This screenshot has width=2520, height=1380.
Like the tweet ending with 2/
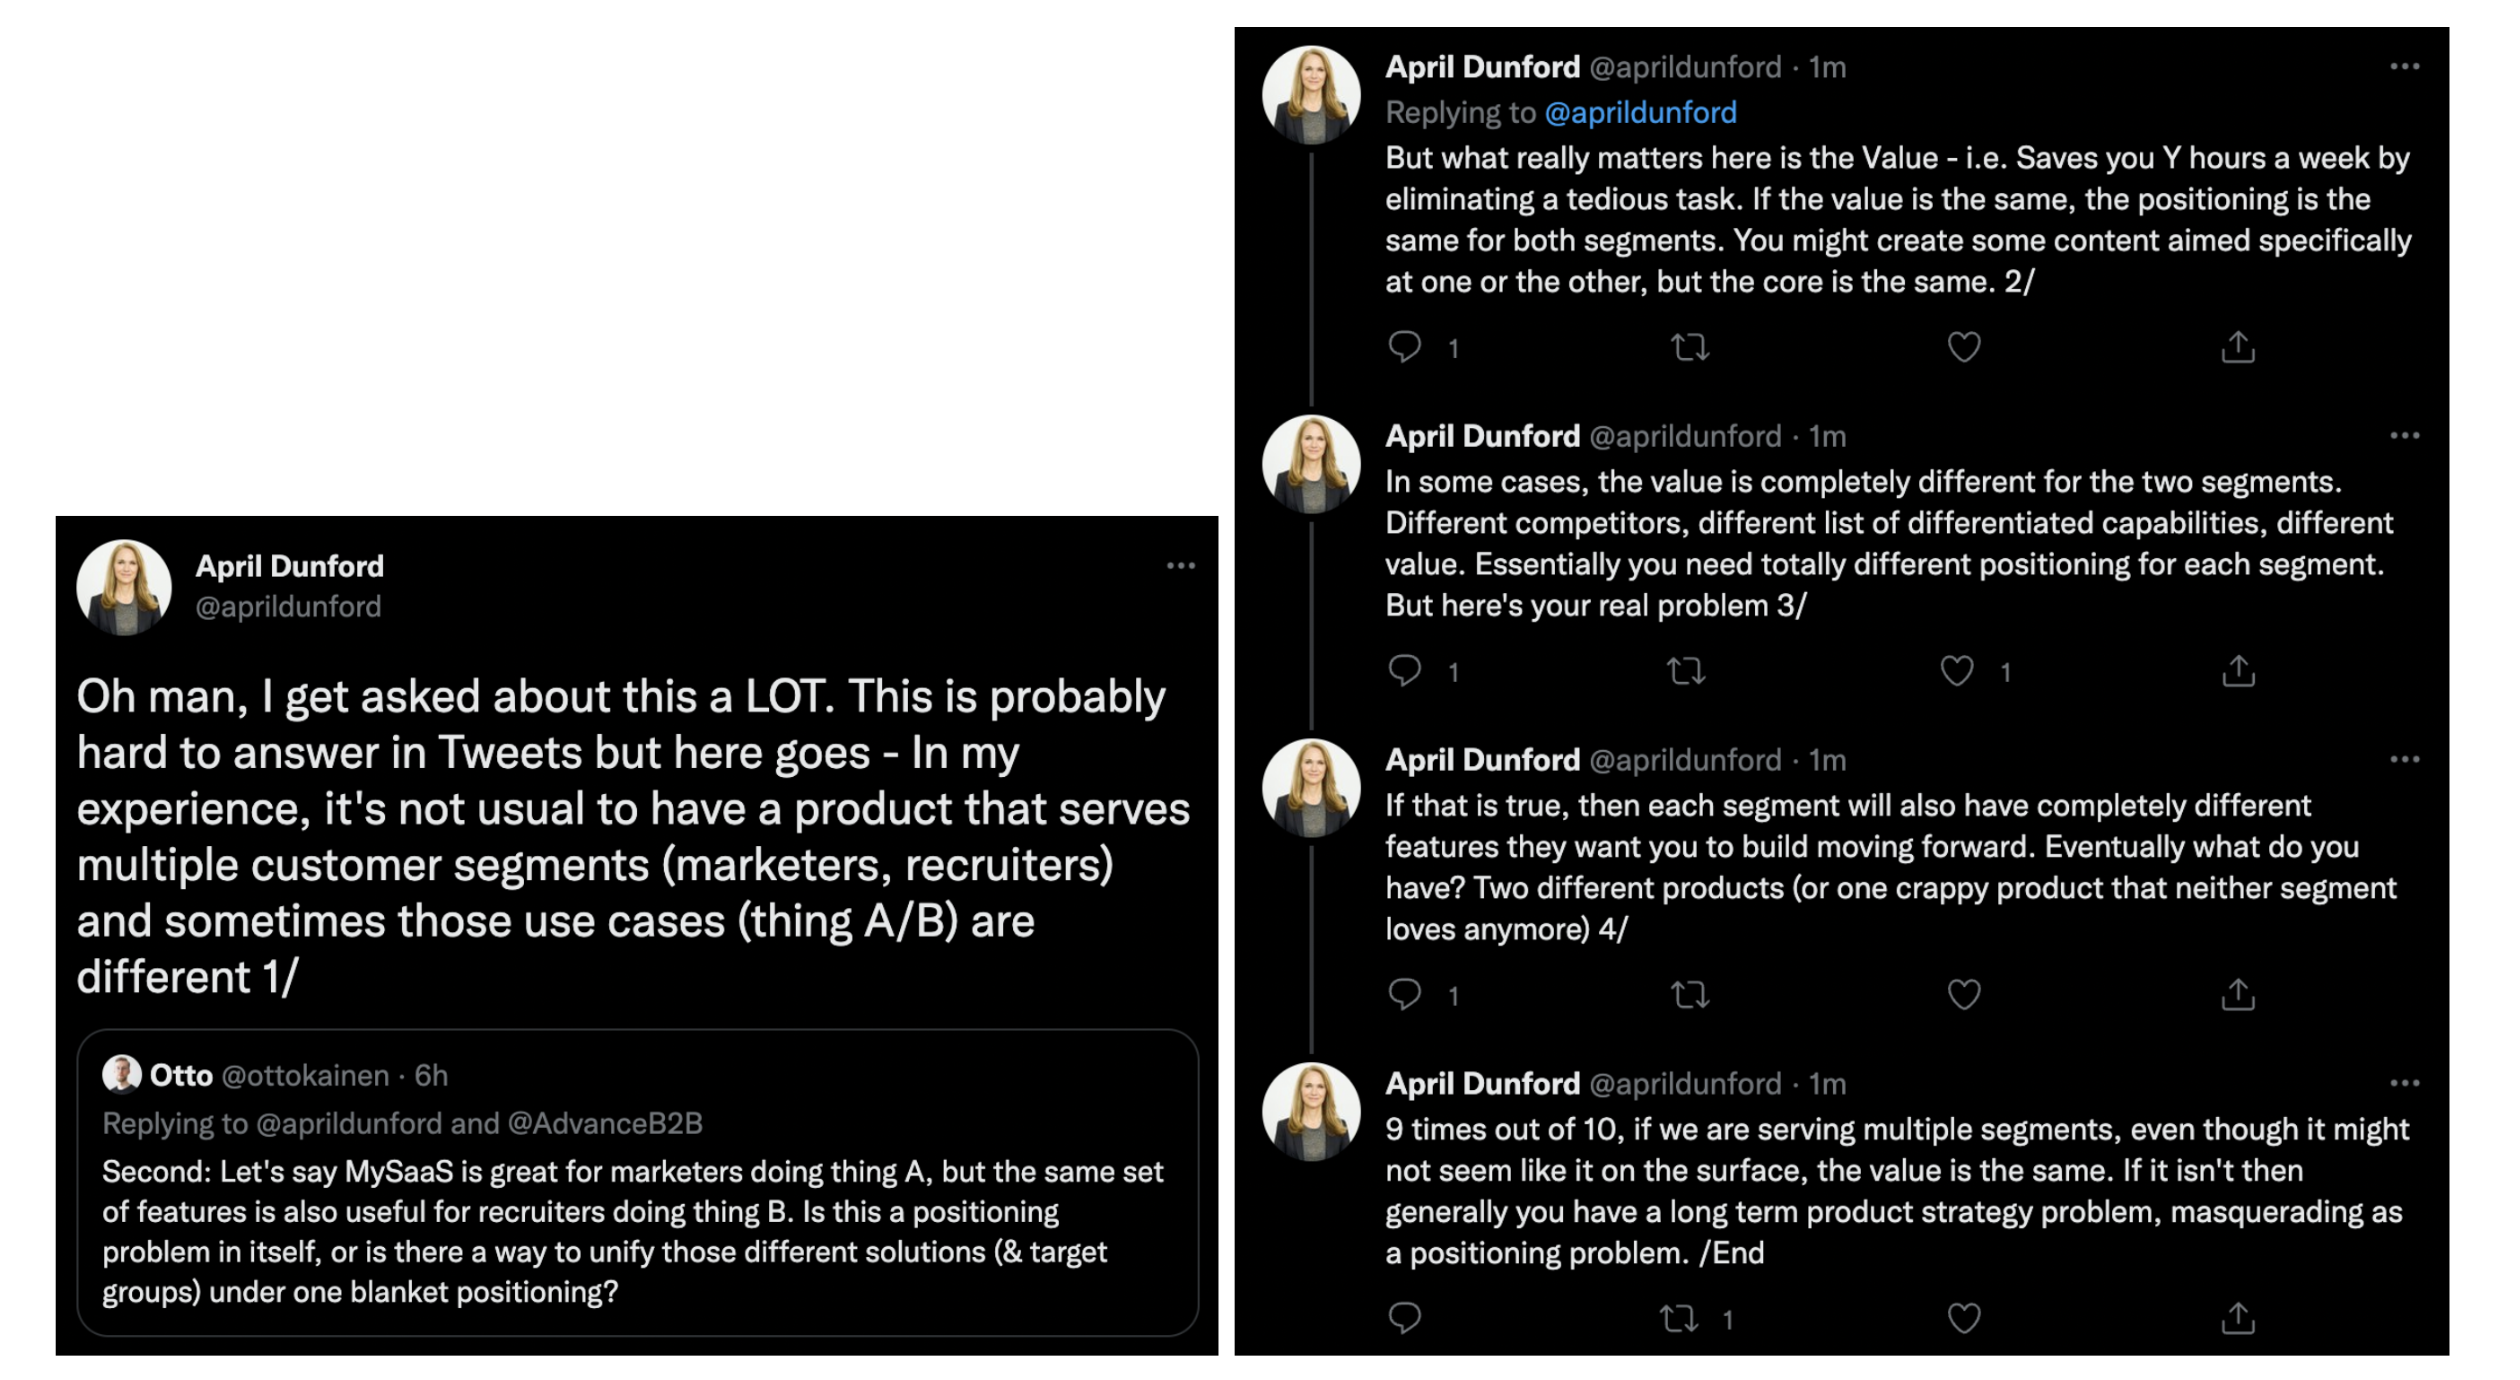1966,346
